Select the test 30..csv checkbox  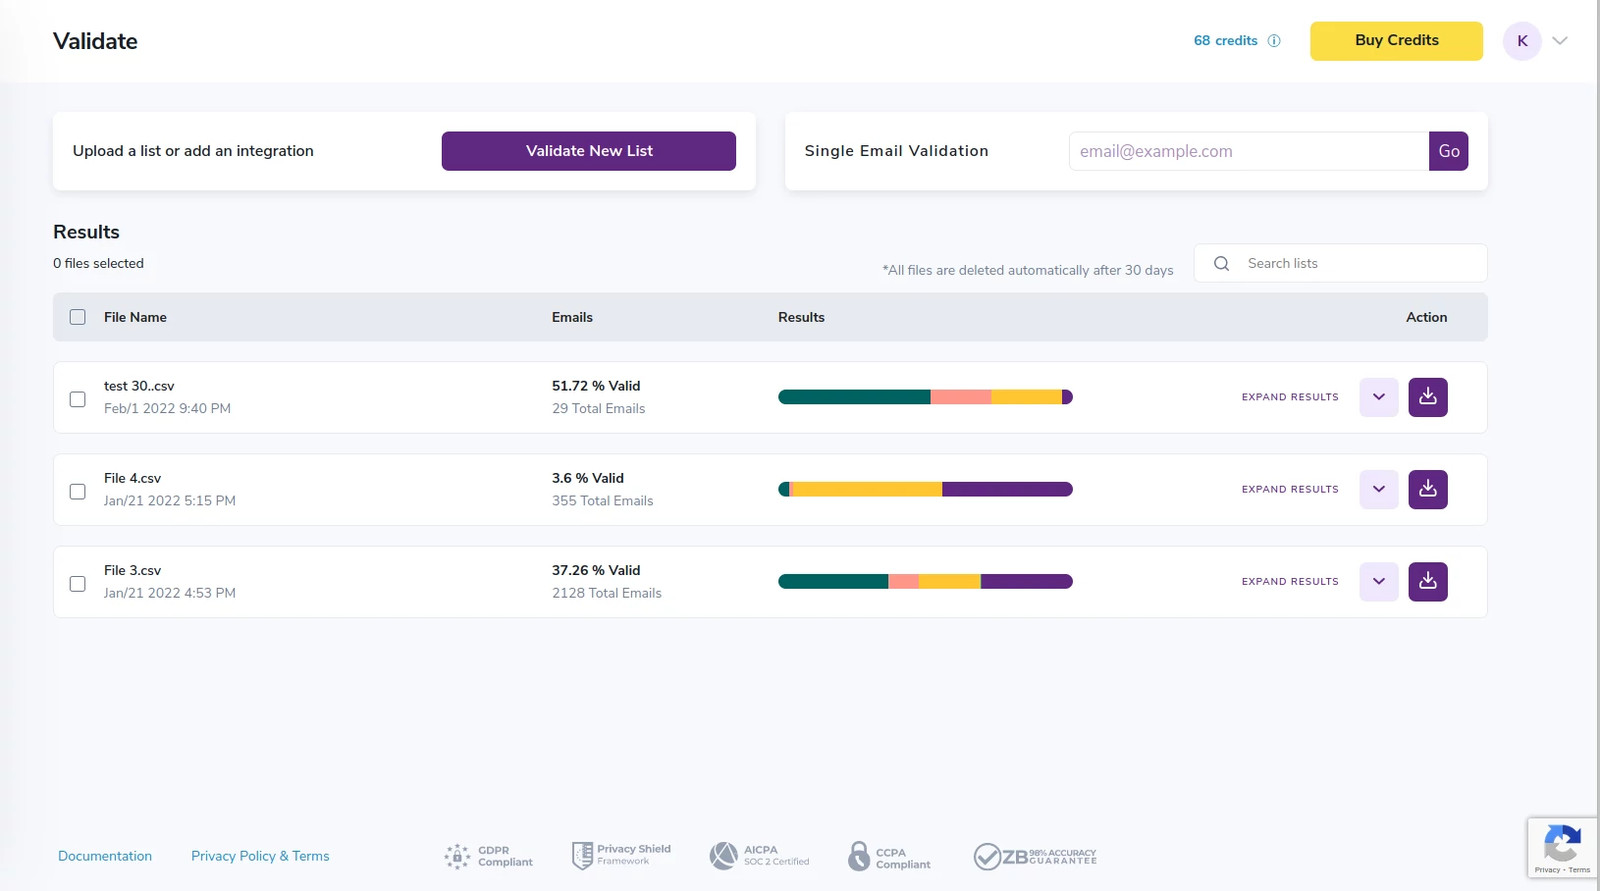(x=78, y=399)
